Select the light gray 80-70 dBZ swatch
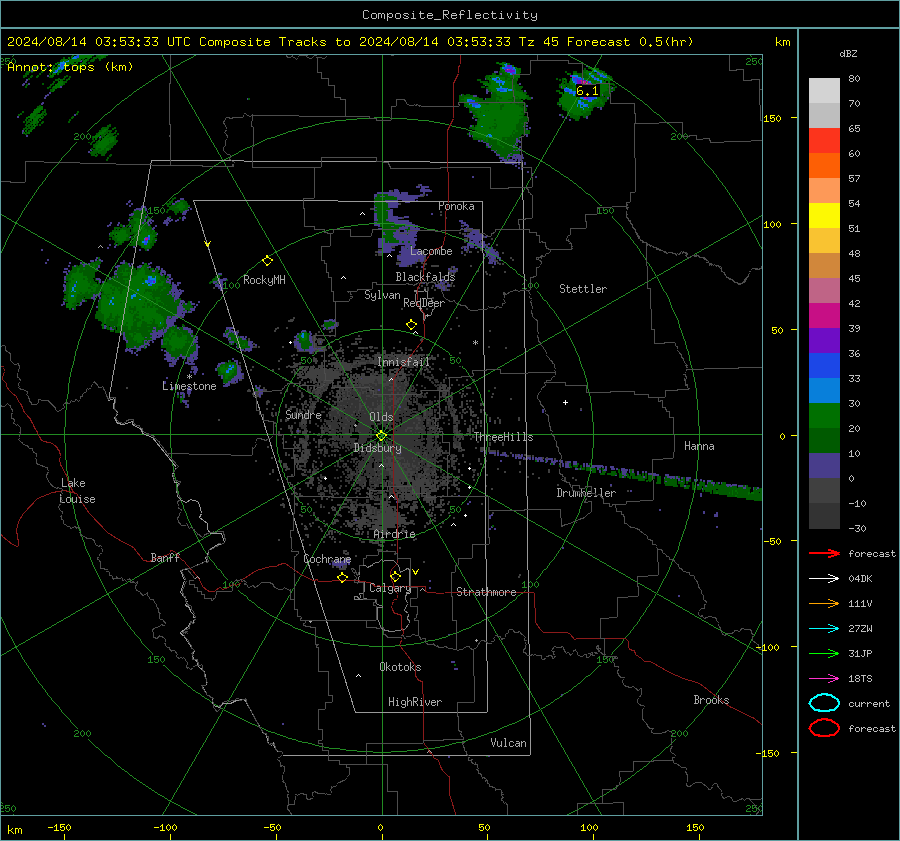 click(824, 90)
